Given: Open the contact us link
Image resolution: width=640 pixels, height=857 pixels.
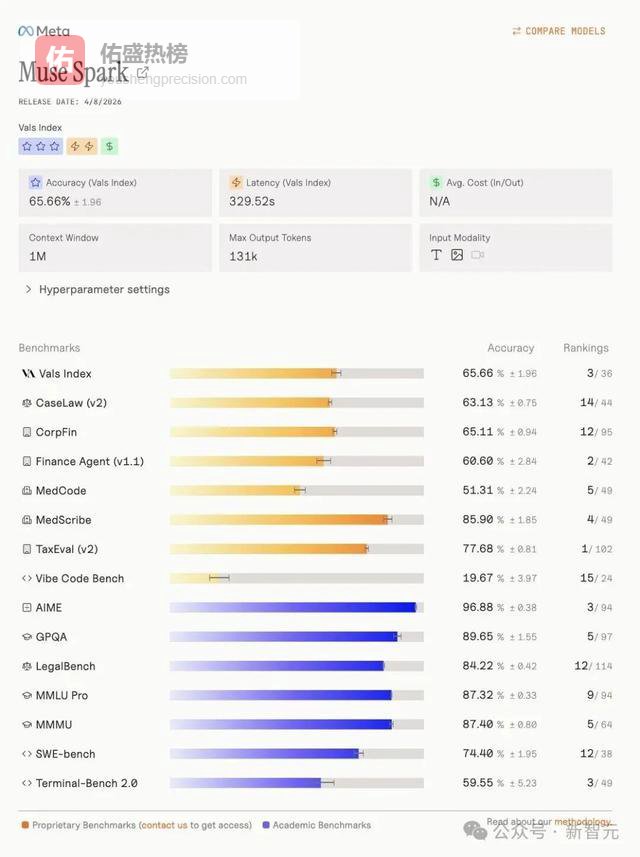Looking at the screenshot, I should point(163,825).
